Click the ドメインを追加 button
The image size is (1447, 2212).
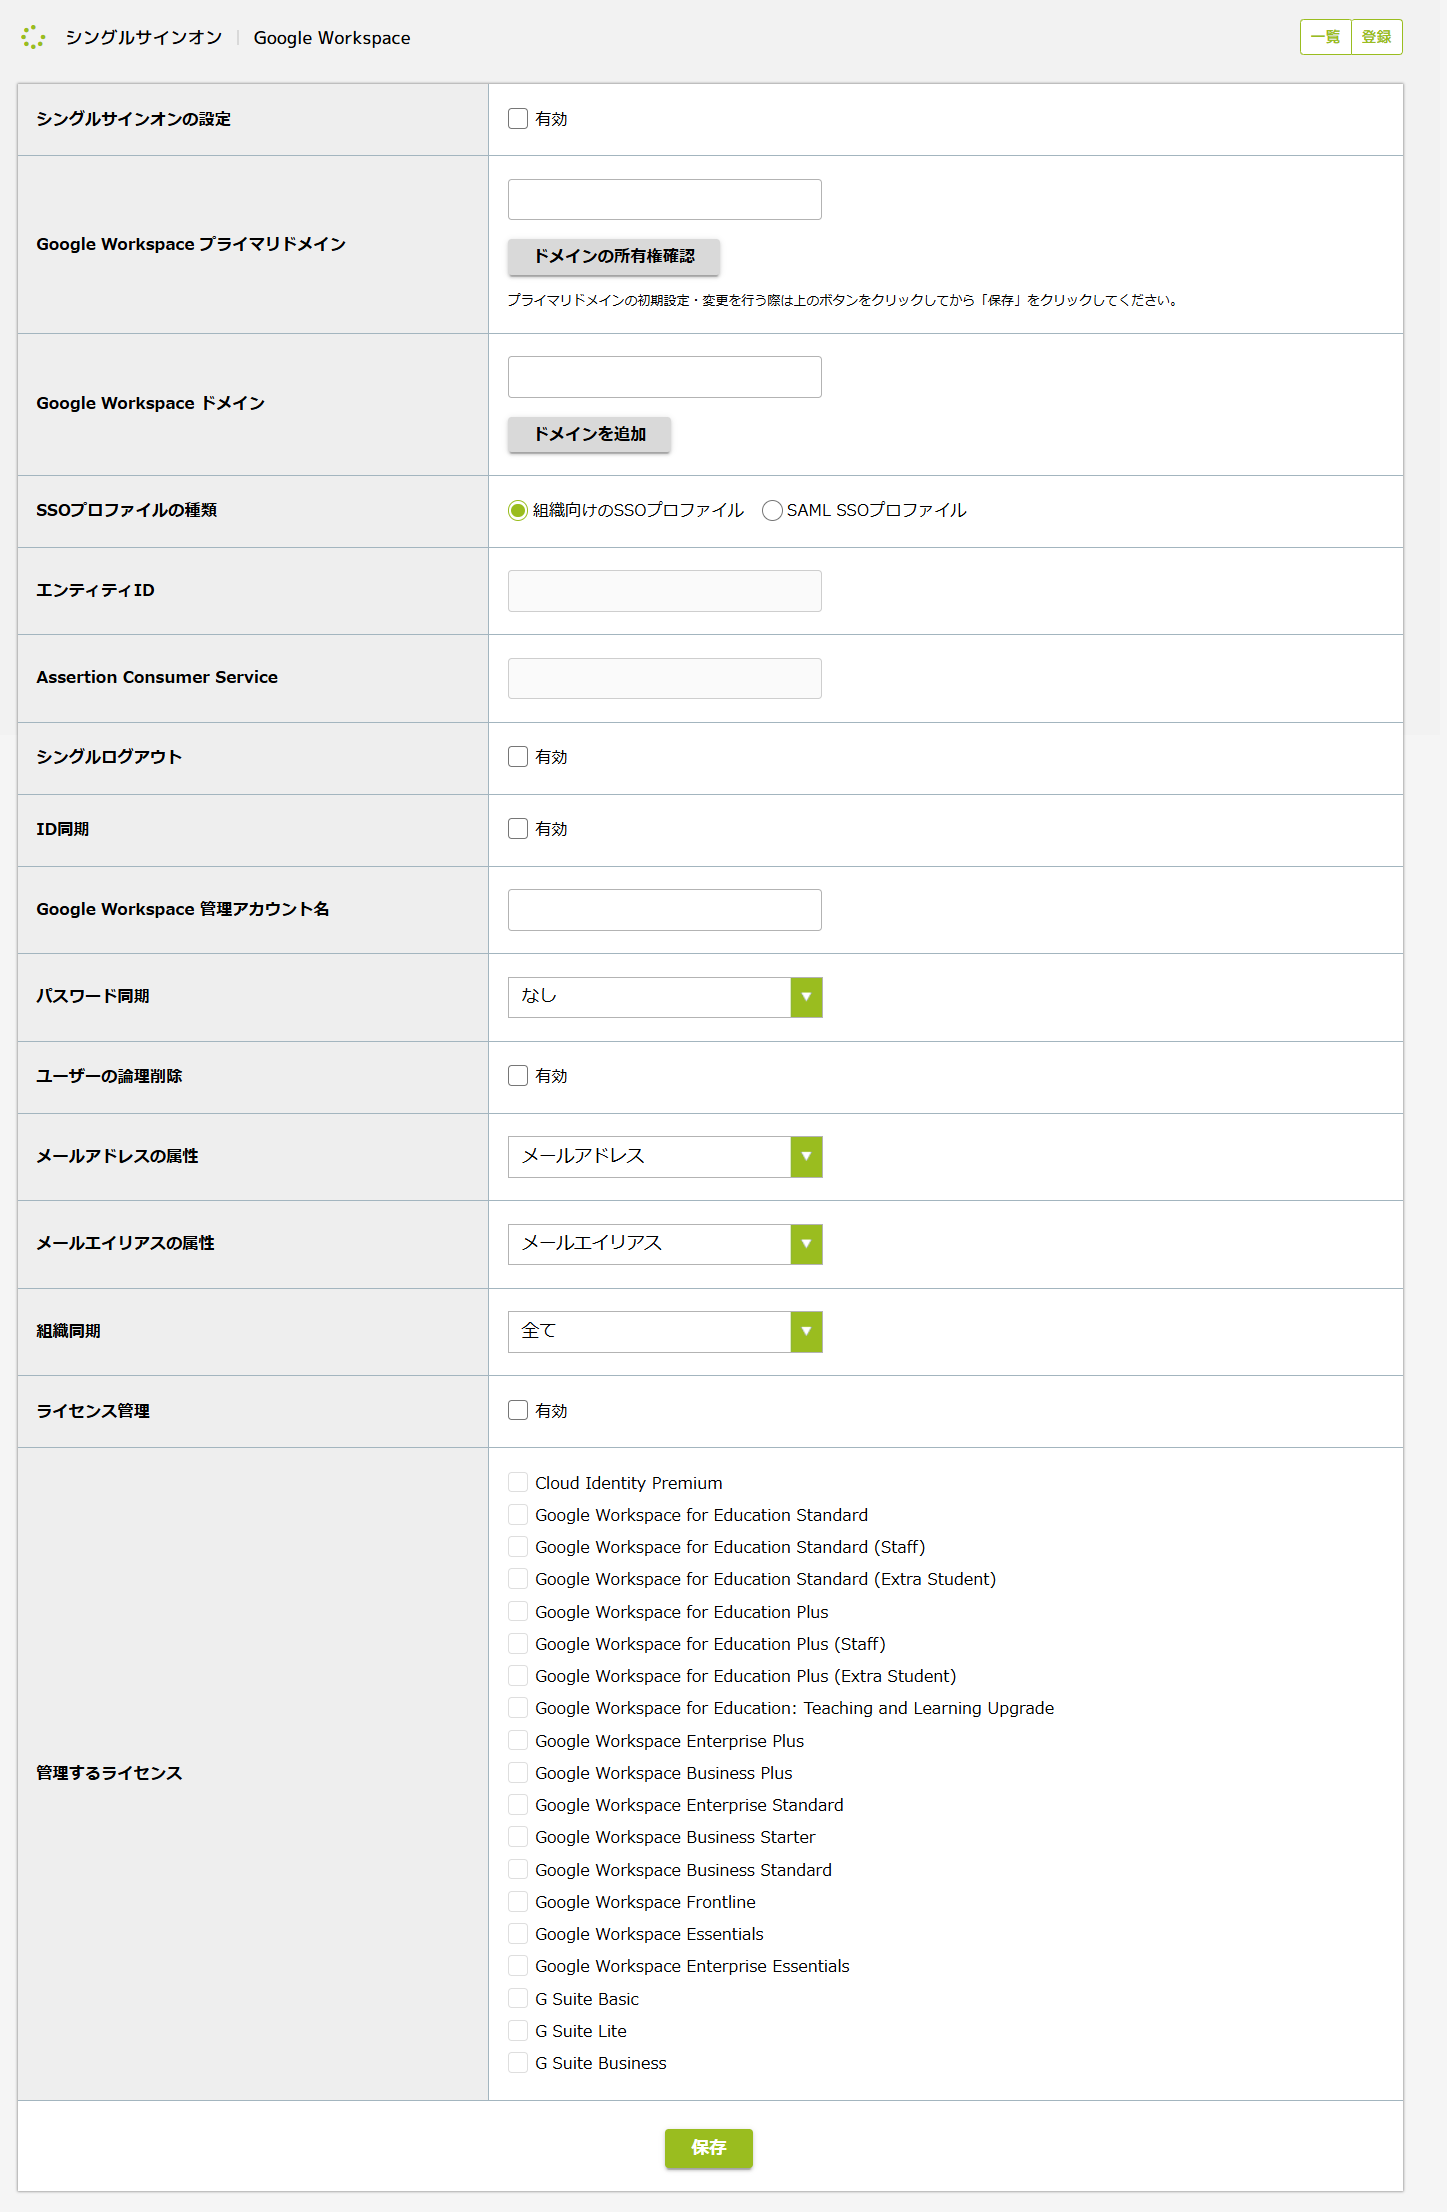(x=589, y=434)
